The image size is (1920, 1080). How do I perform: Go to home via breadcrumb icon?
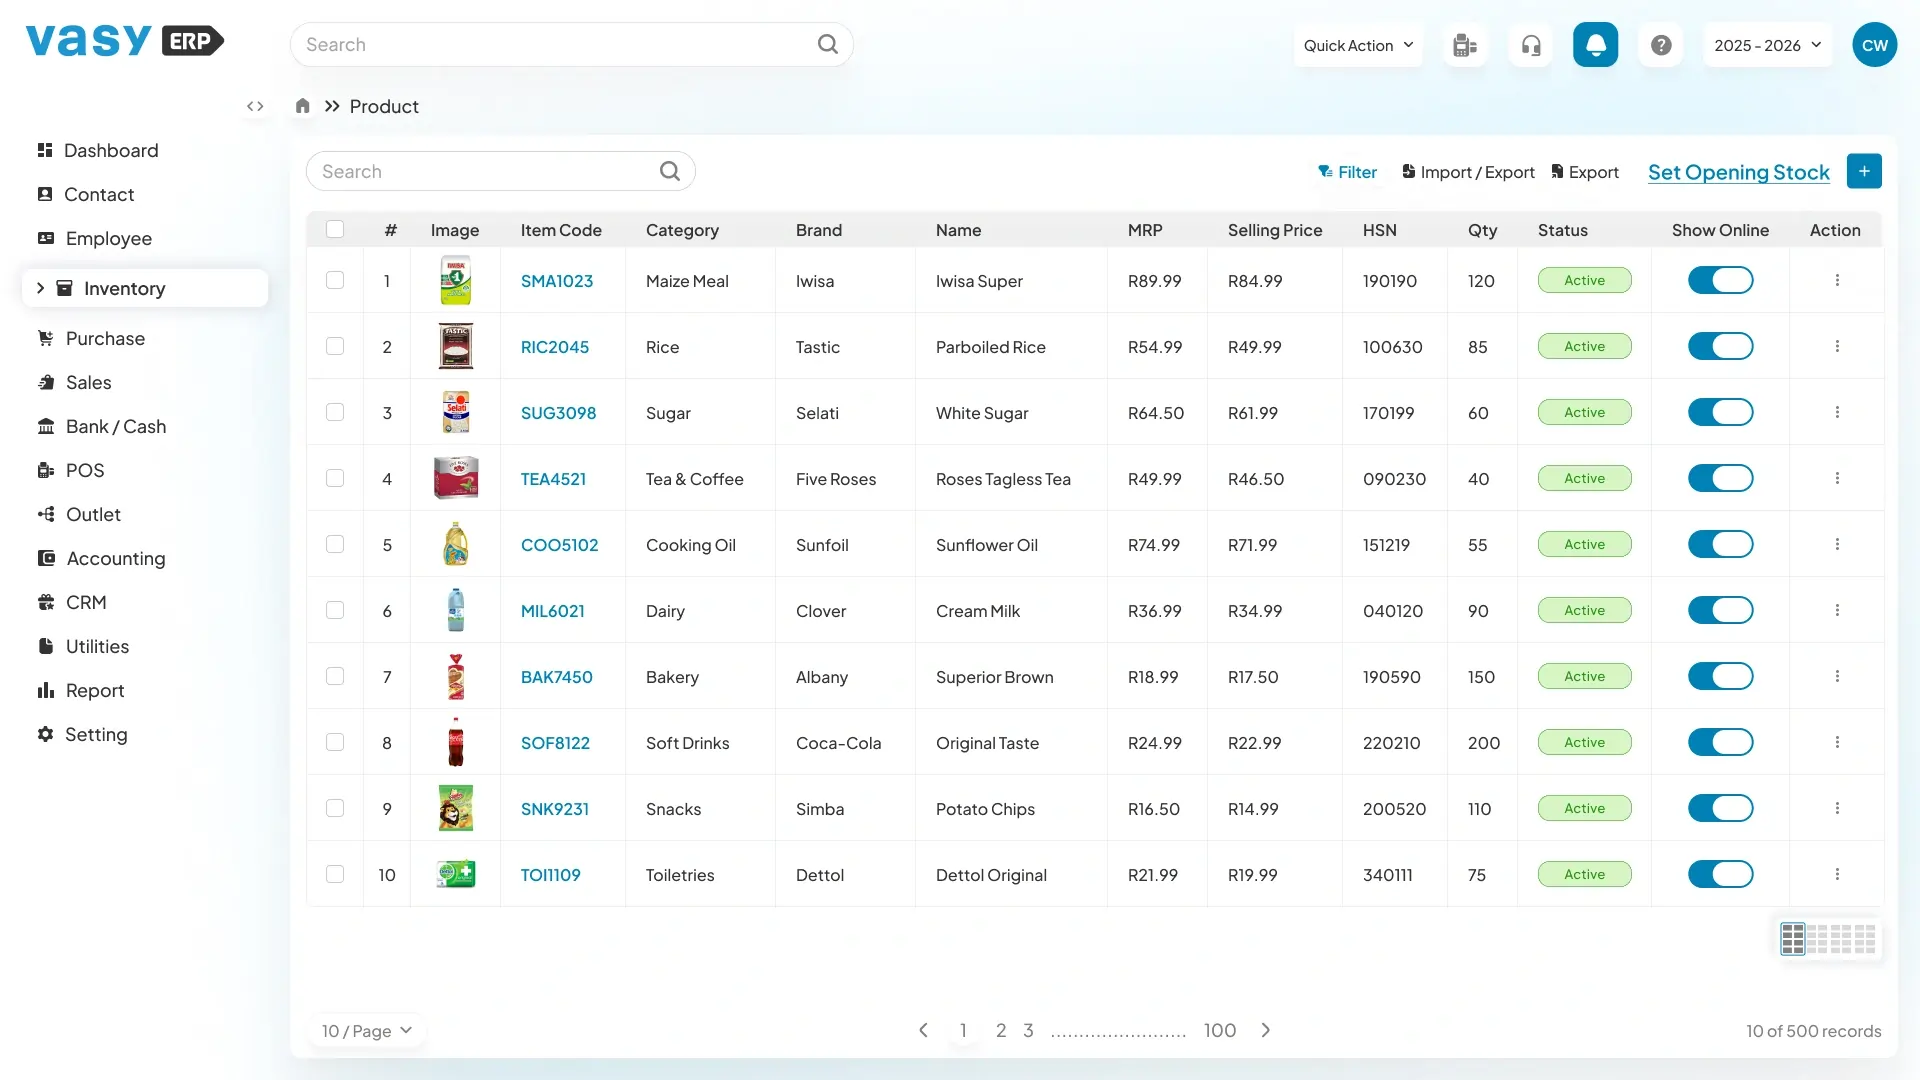[x=303, y=106]
